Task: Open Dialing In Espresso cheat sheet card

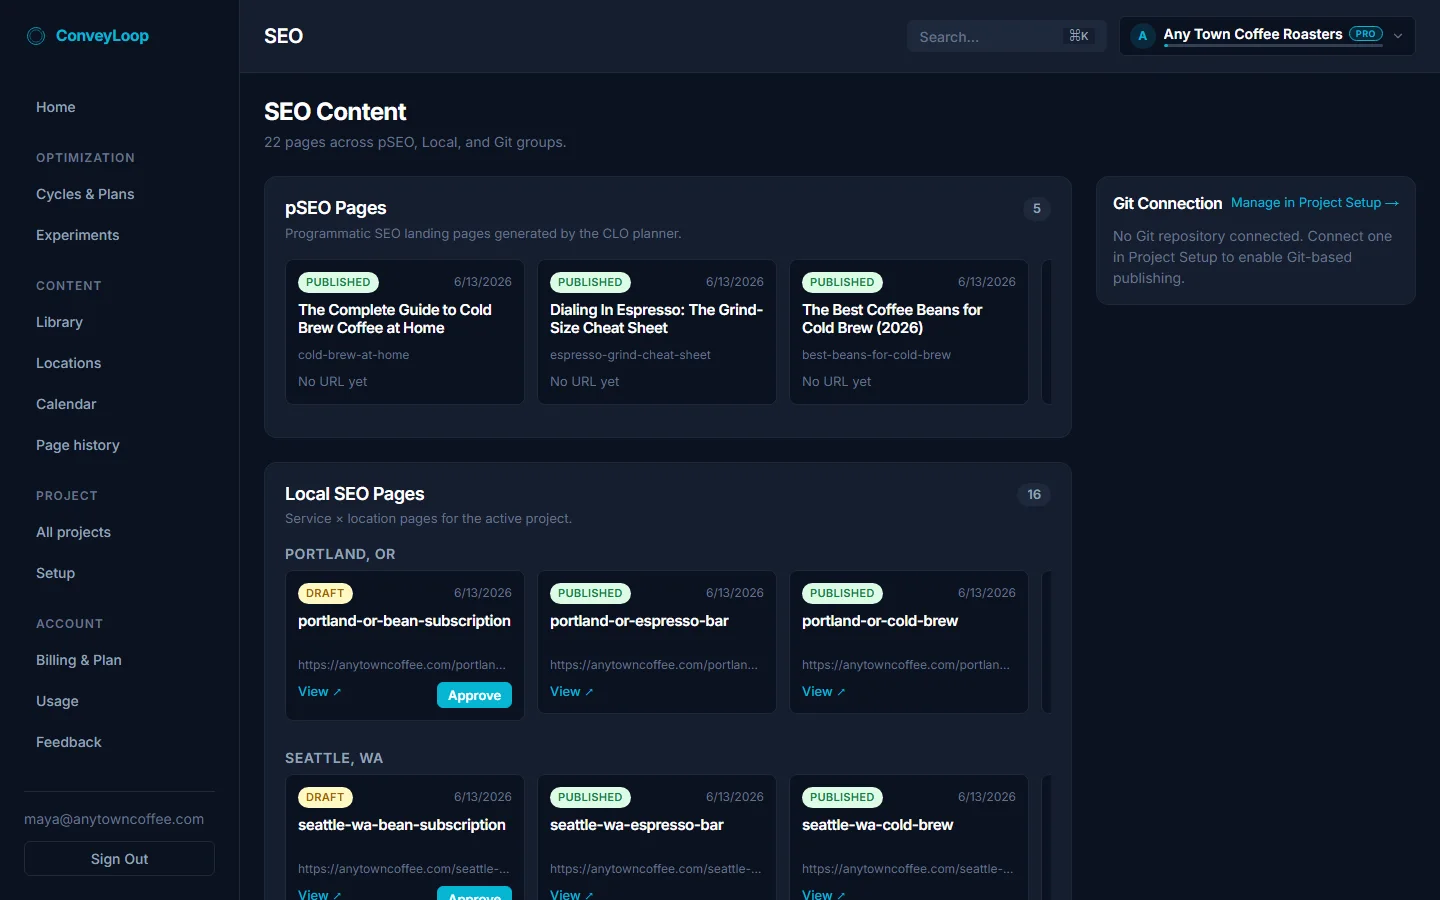Action: (x=657, y=332)
